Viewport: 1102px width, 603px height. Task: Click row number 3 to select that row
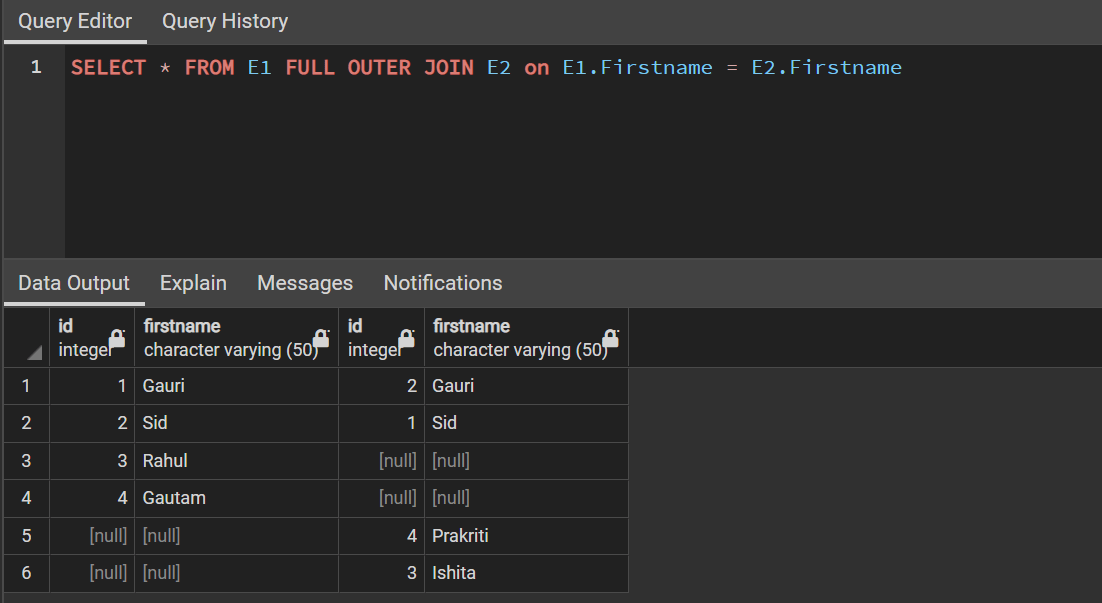click(x=25, y=460)
